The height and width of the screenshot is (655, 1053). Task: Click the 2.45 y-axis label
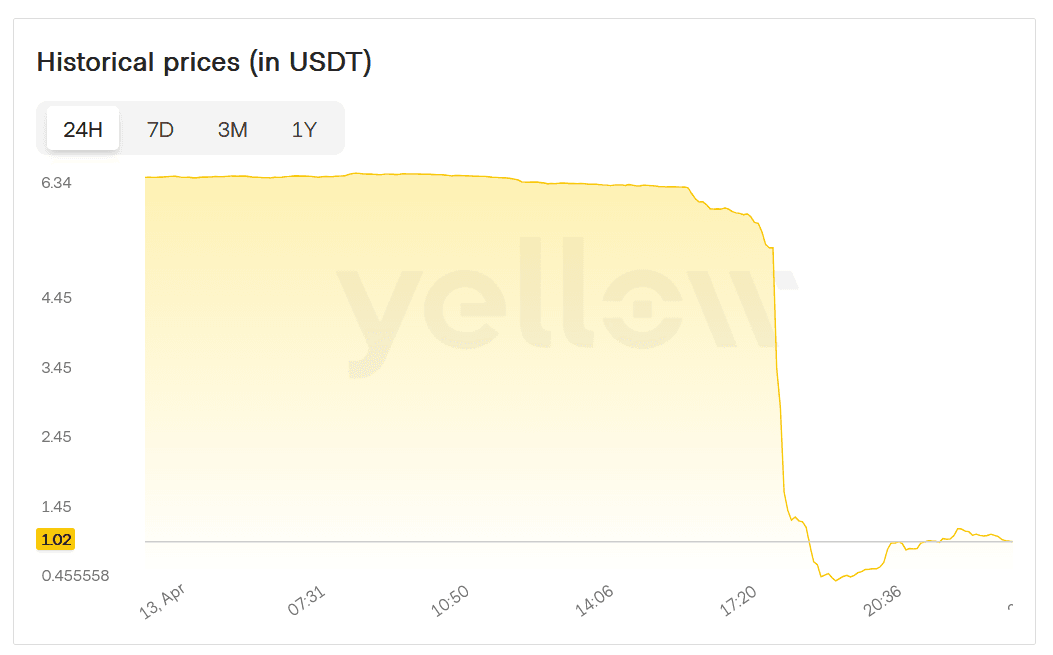tap(56, 437)
